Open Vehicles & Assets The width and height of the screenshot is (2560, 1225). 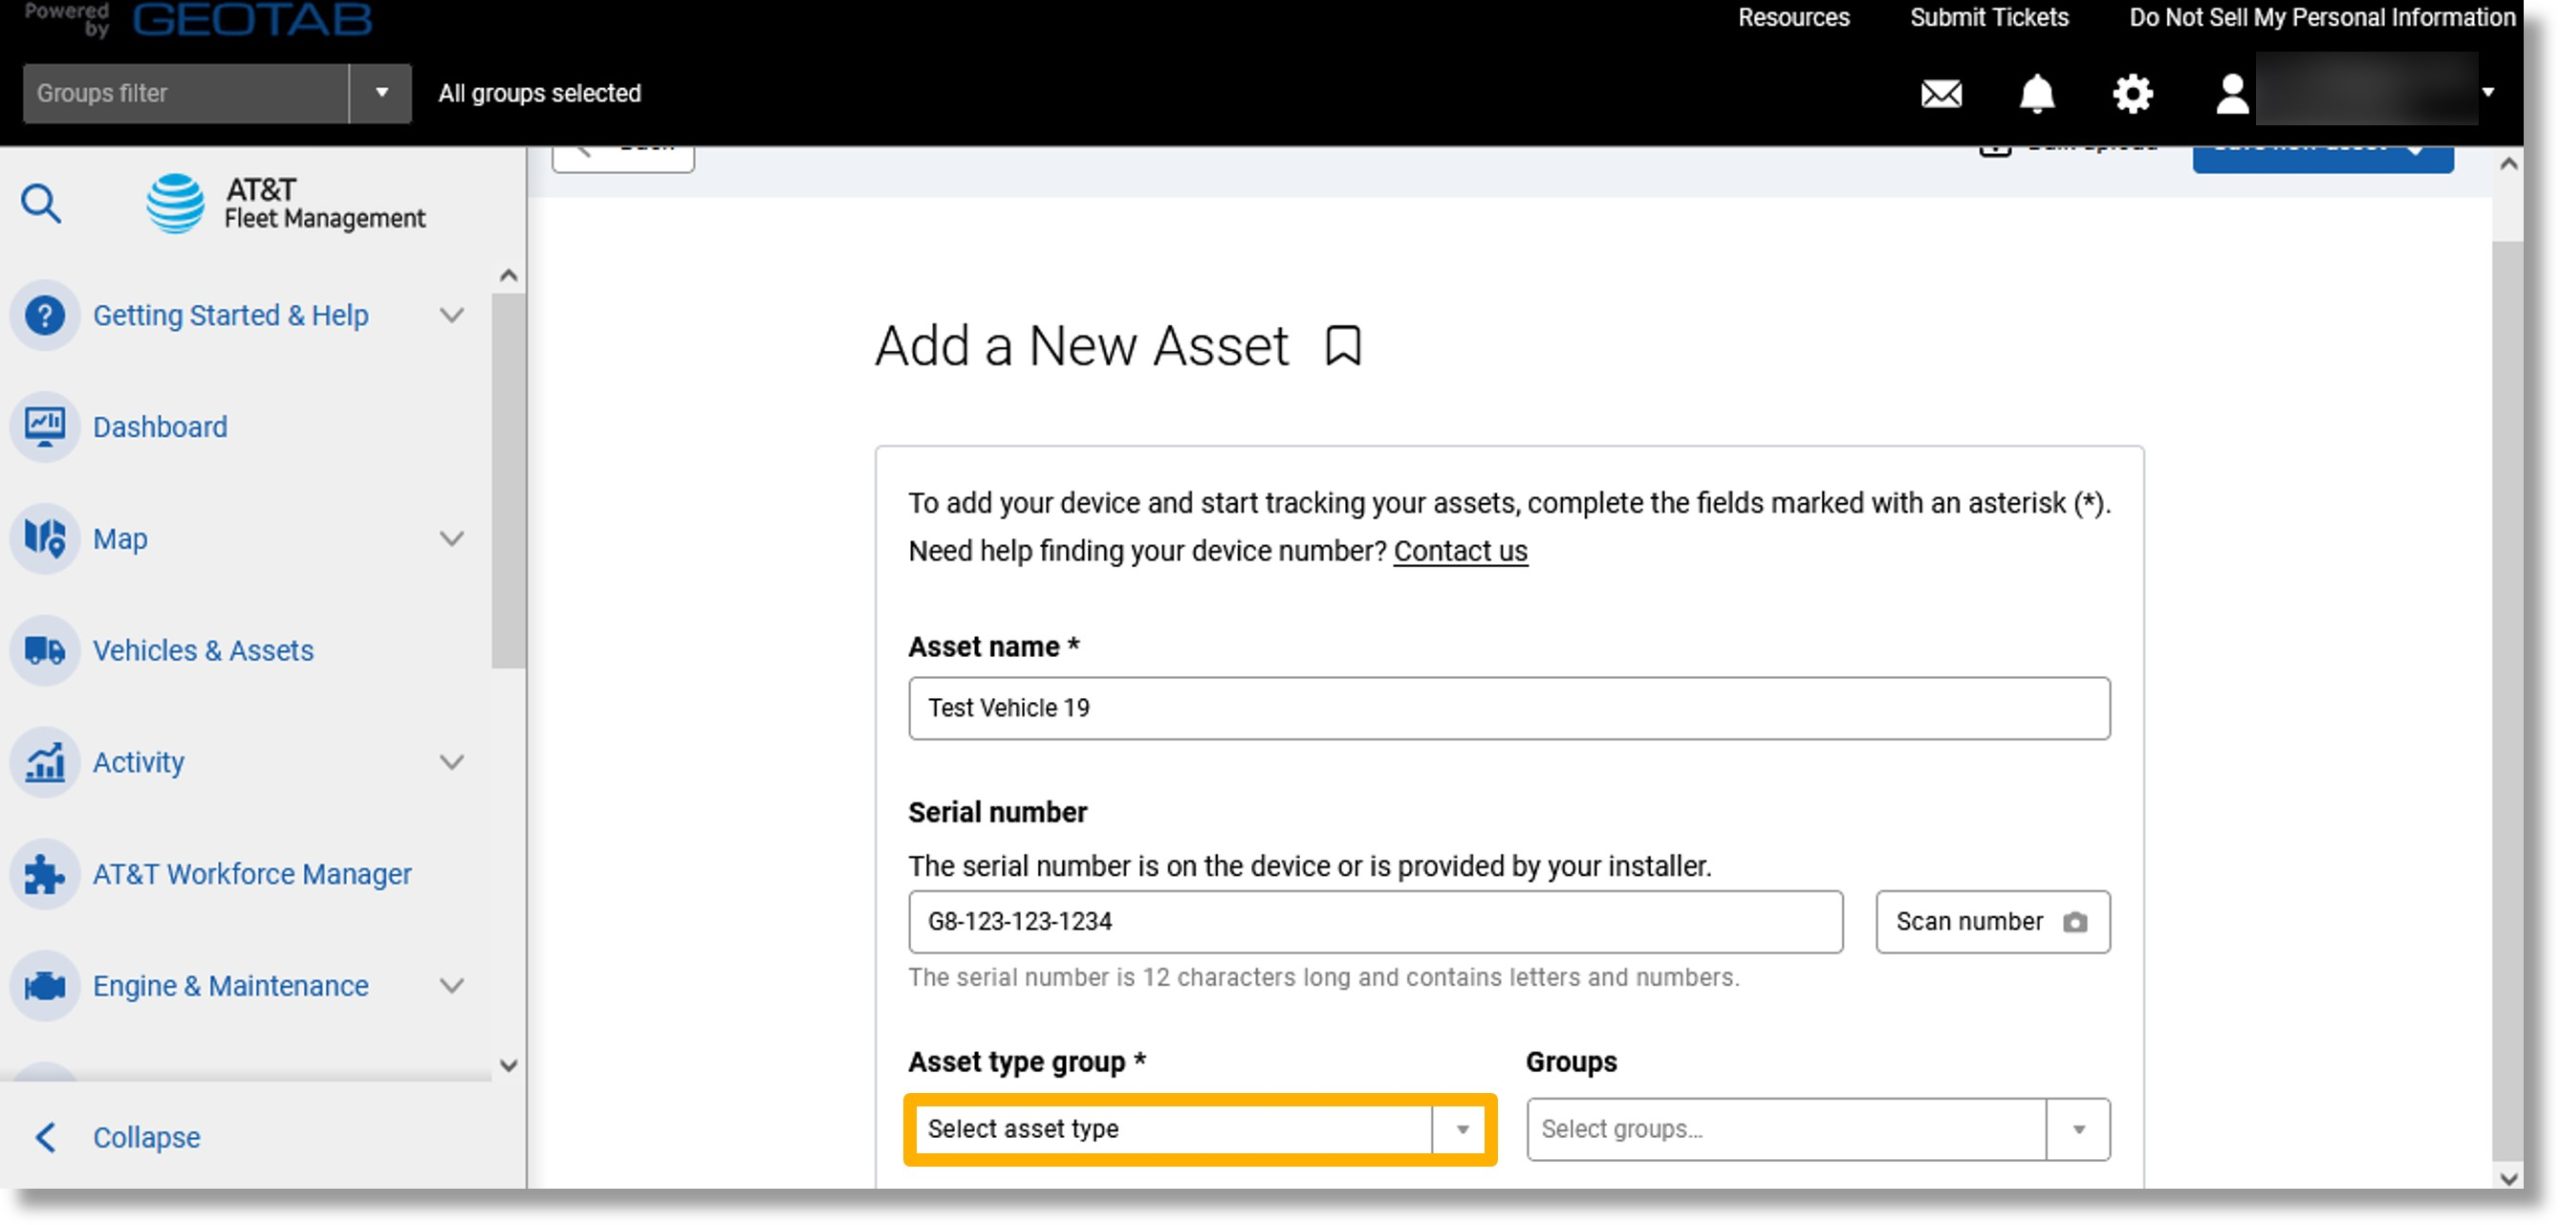point(203,651)
